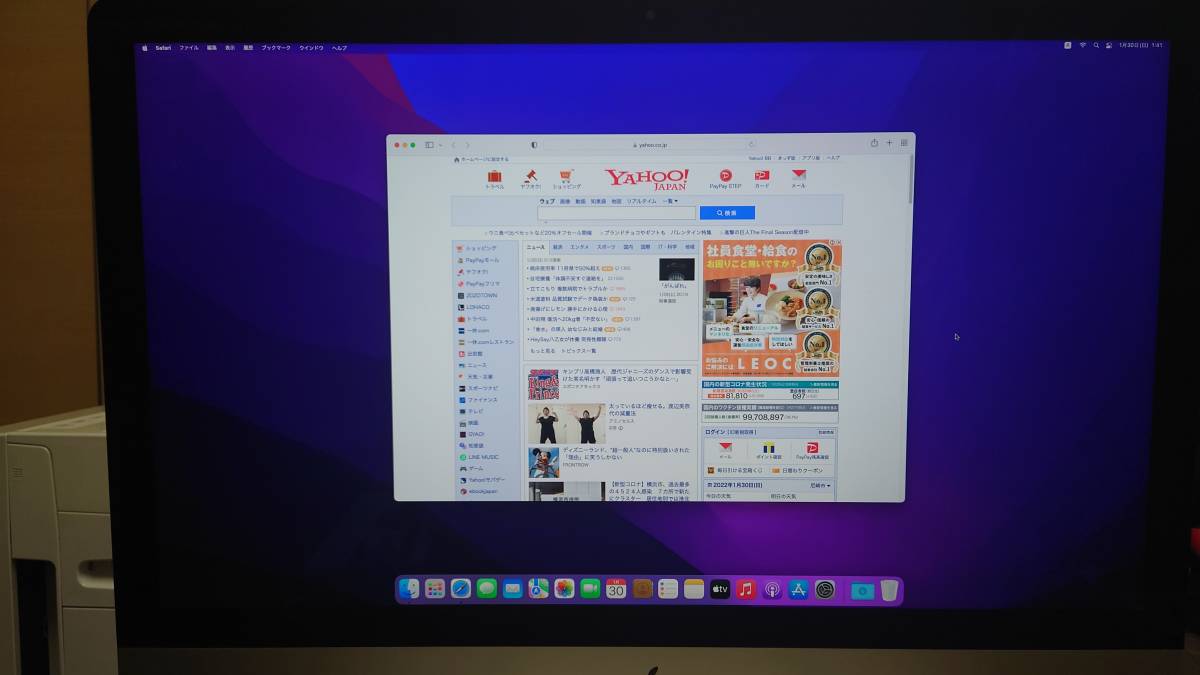Click ホームページに設定する link
The image size is (1200, 675).
[x=481, y=159]
